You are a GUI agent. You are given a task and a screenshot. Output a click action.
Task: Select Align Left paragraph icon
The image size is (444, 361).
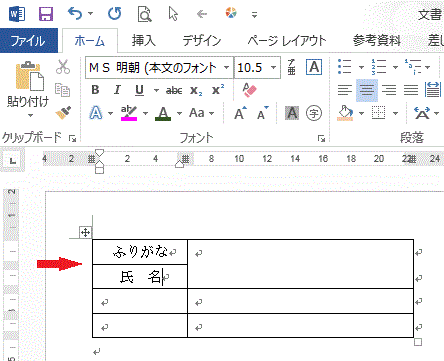[345, 90]
